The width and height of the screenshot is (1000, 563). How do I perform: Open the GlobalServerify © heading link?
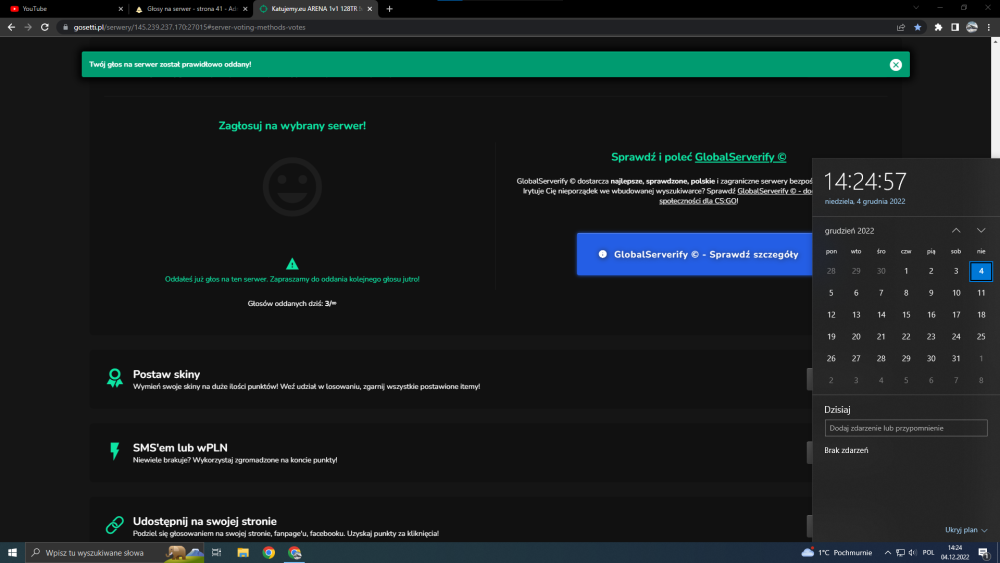point(740,157)
